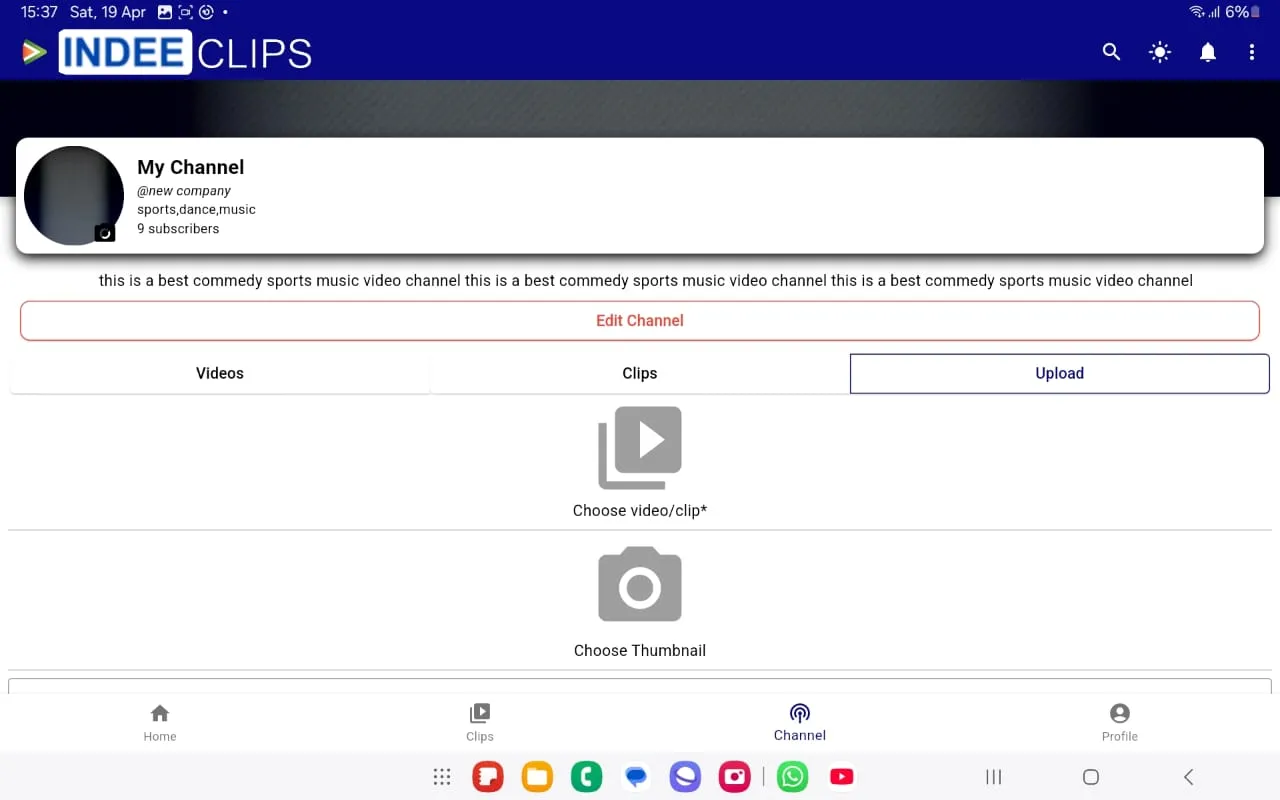Tap the Choose video/clip icon
The width and height of the screenshot is (1280, 800).
[x=640, y=448]
